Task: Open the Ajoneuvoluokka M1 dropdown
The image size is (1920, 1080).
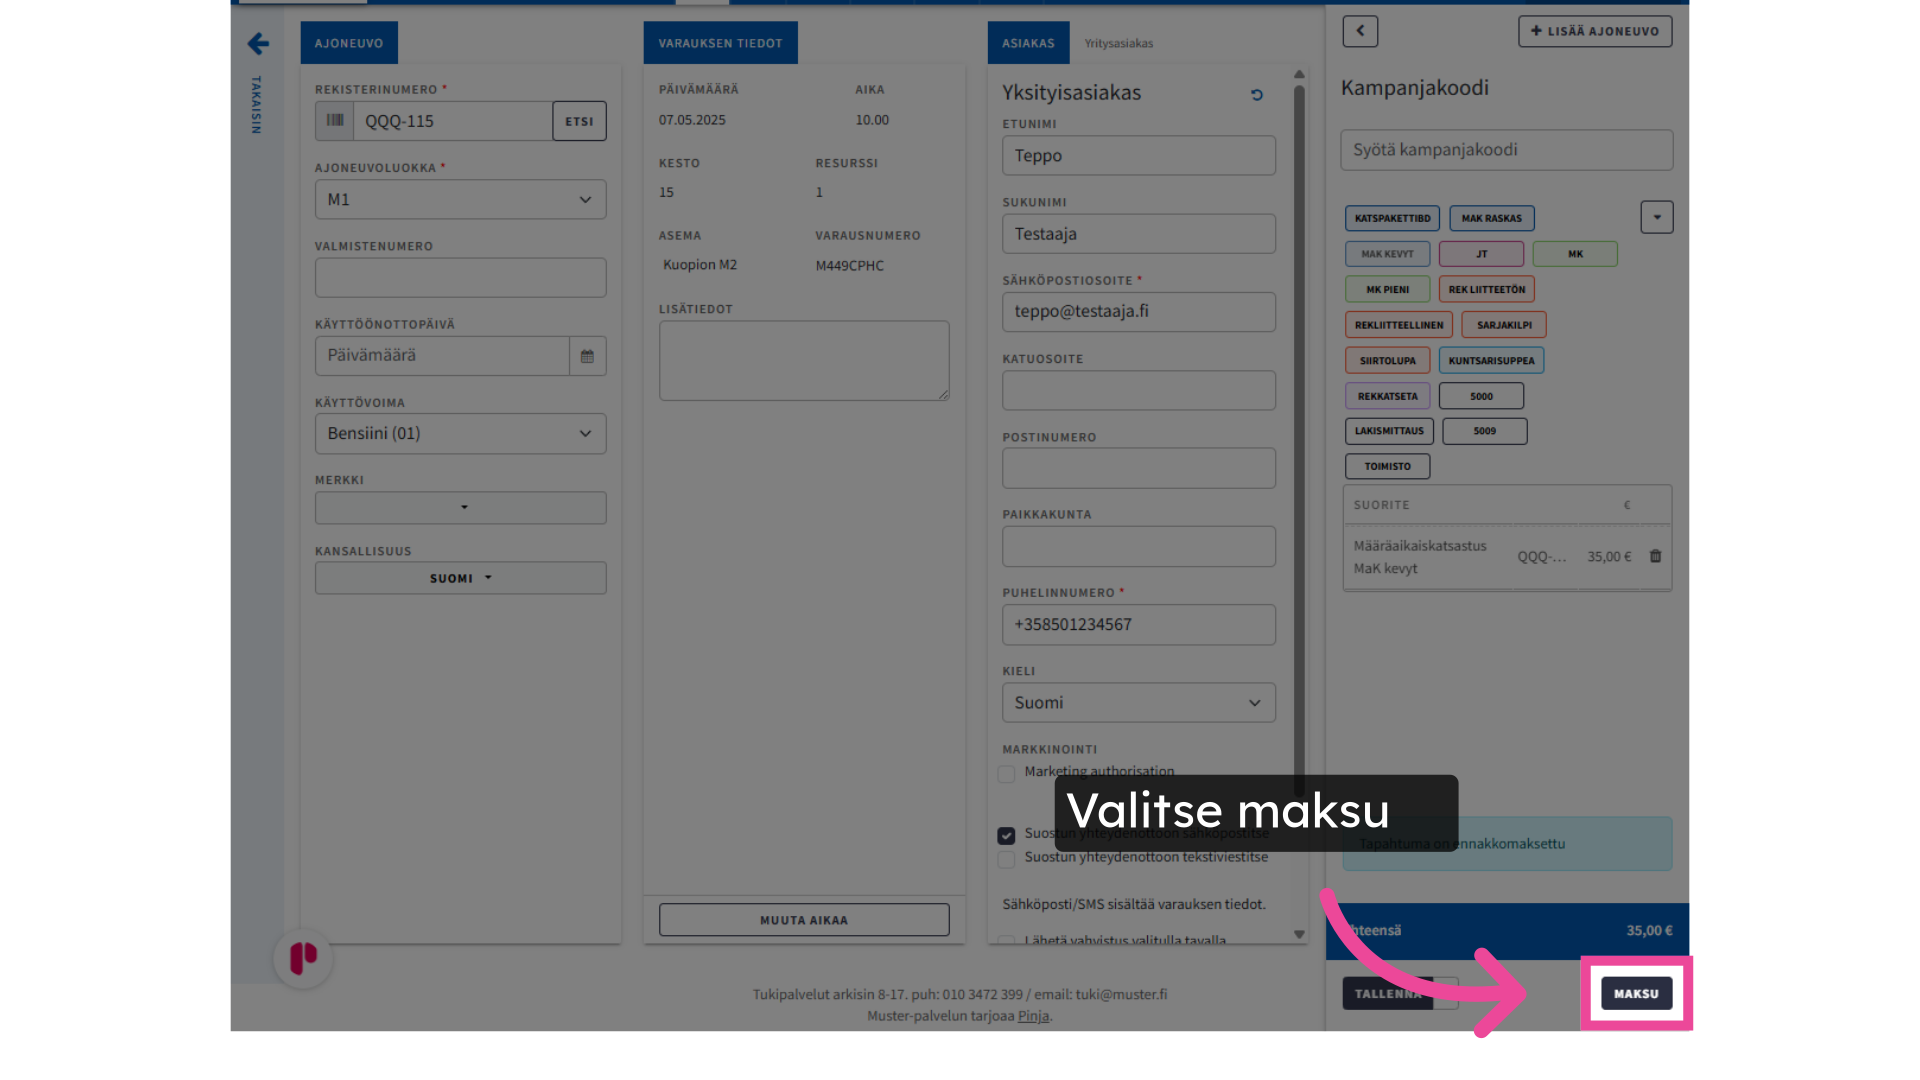Action: click(x=460, y=200)
